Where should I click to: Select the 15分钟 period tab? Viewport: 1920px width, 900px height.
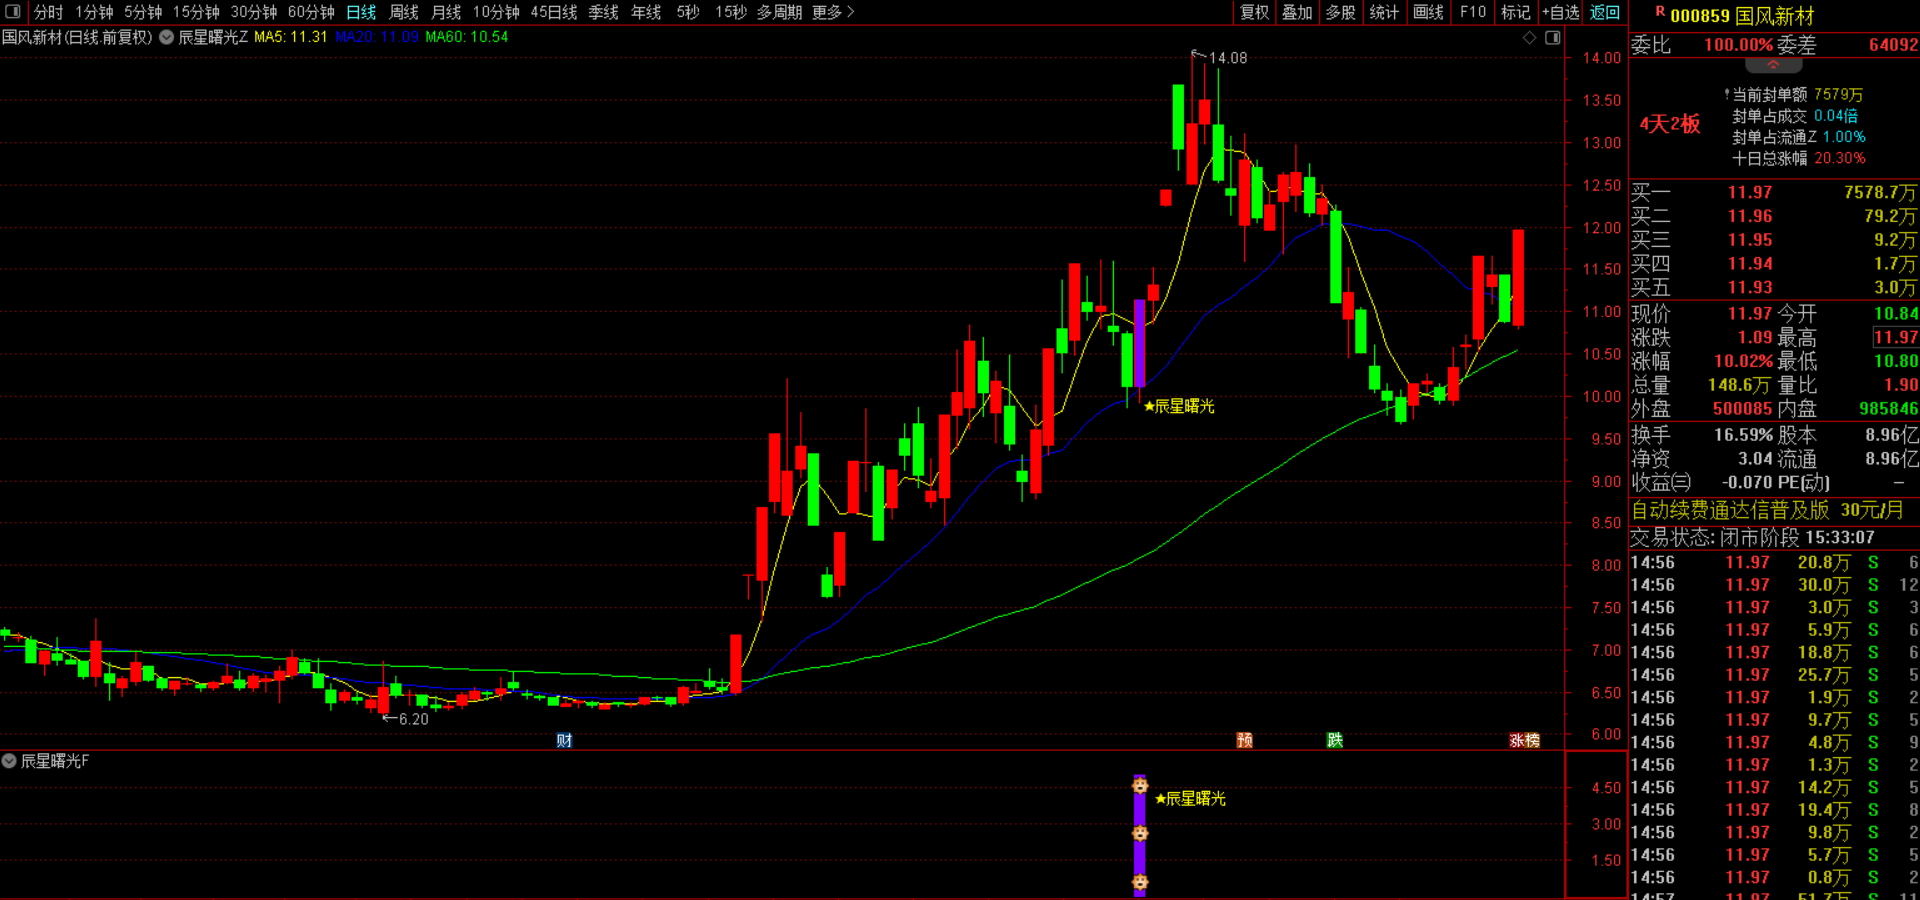coord(196,12)
